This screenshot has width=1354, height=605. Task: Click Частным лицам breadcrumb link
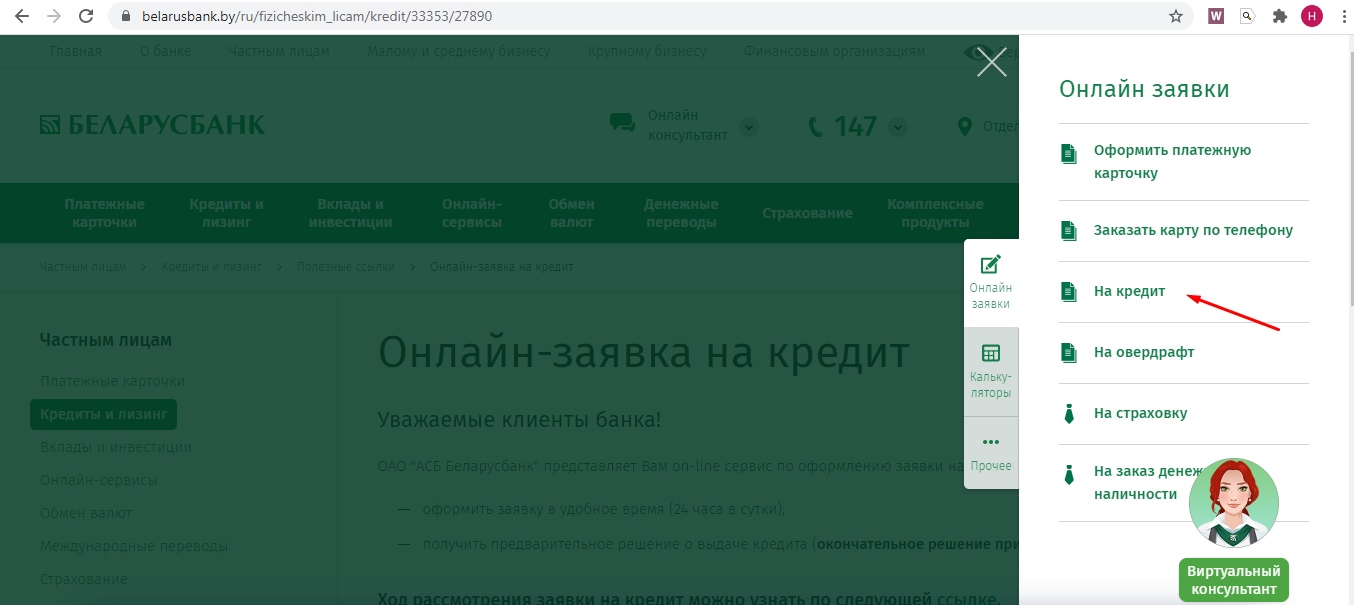(83, 267)
